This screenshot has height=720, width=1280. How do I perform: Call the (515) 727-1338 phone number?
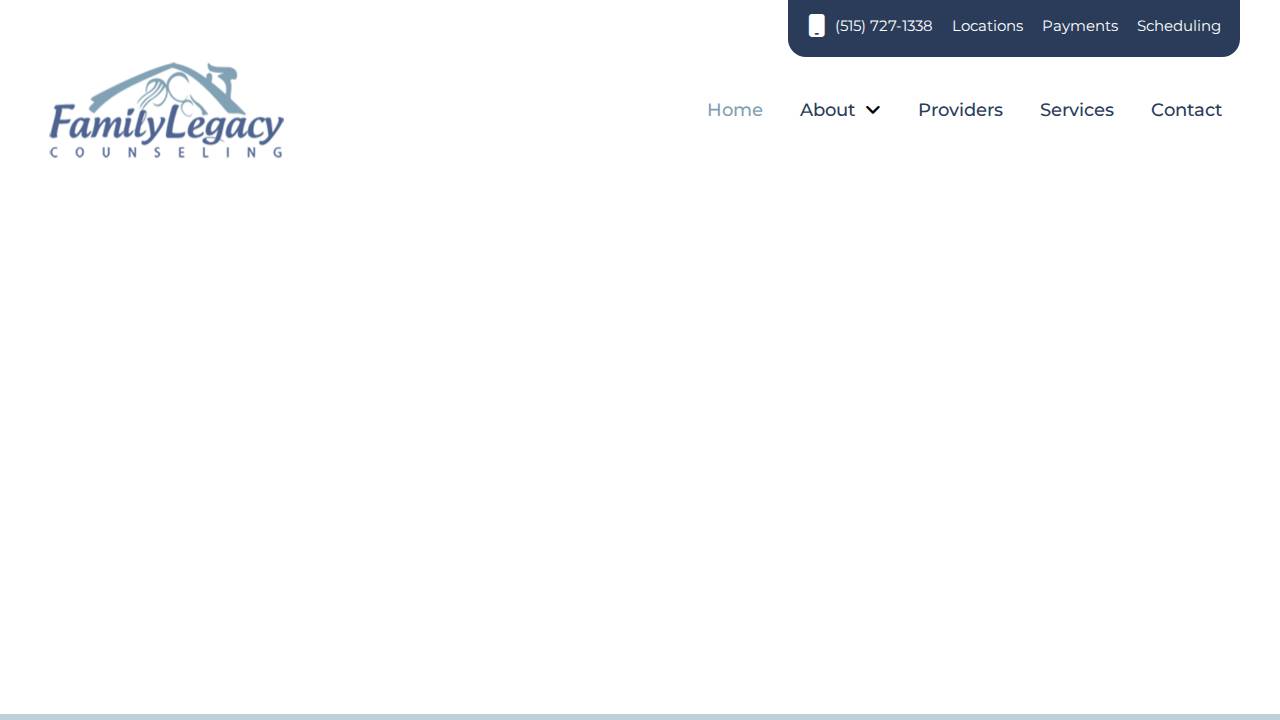[x=883, y=25]
